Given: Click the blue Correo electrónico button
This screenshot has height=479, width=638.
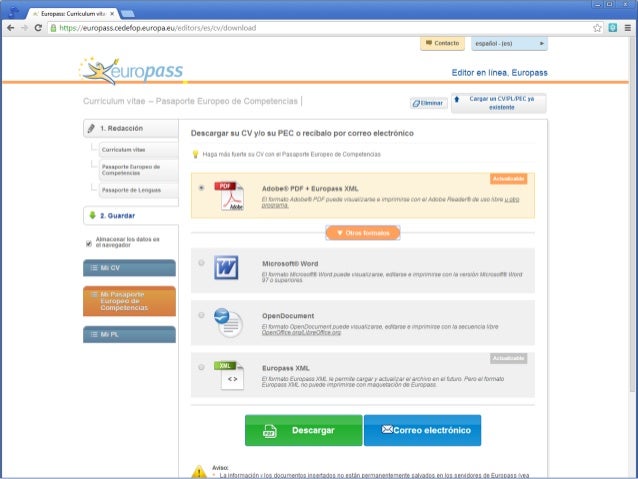Looking at the screenshot, I should pyautogui.click(x=422, y=430).
